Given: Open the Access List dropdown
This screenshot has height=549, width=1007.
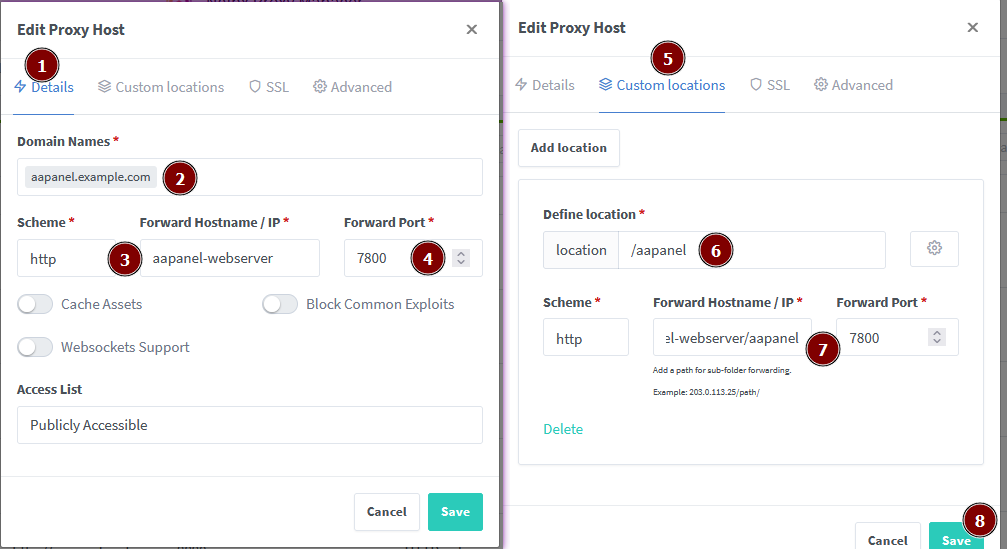Looking at the screenshot, I should tap(250, 425).
